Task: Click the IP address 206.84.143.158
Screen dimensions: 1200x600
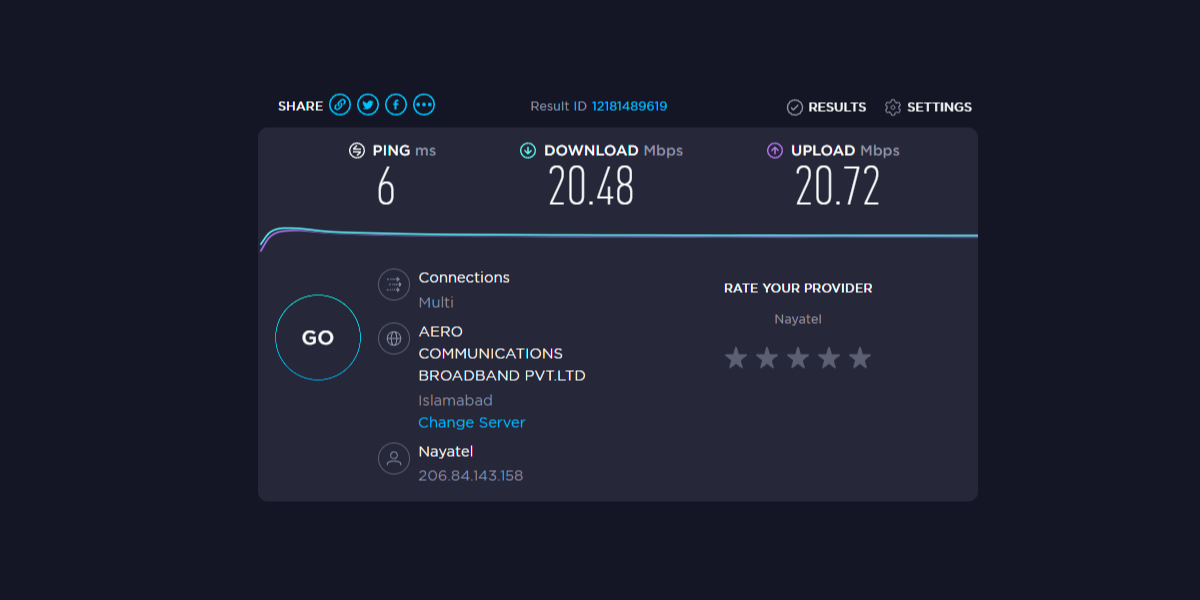Action: click(x=471, y=476)
